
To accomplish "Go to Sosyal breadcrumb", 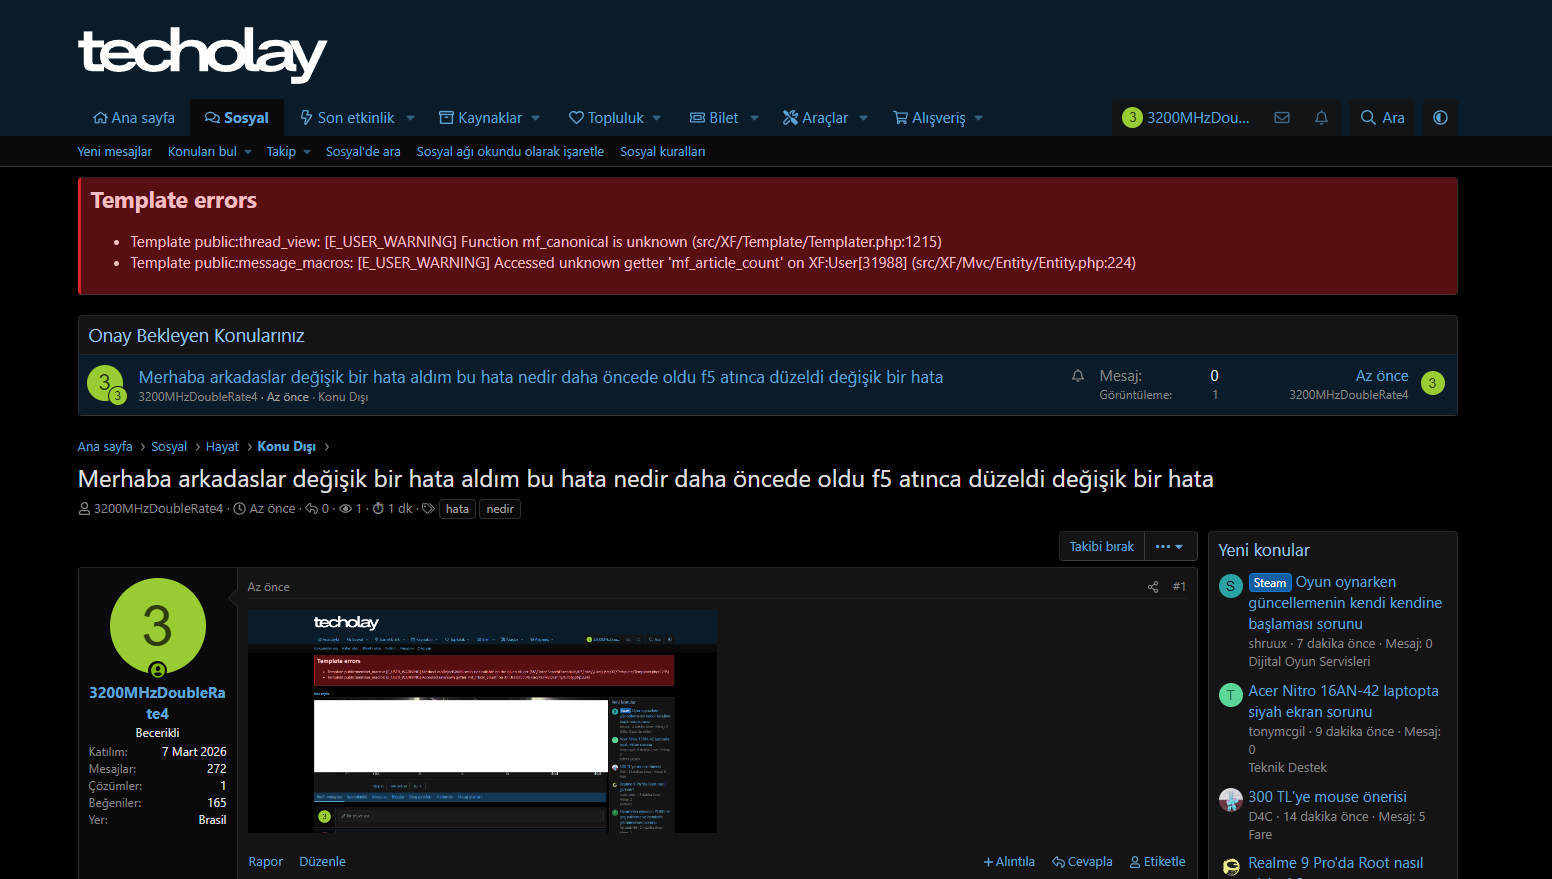I will 169,447.
